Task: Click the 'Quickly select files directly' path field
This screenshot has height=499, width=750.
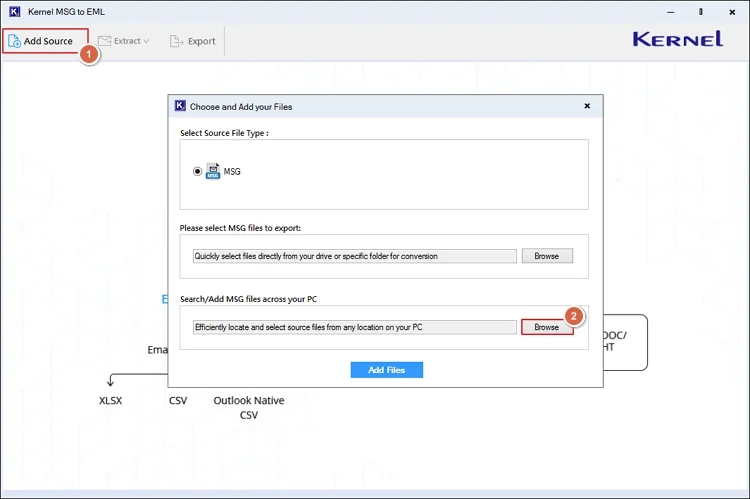Action: [354, 256]
